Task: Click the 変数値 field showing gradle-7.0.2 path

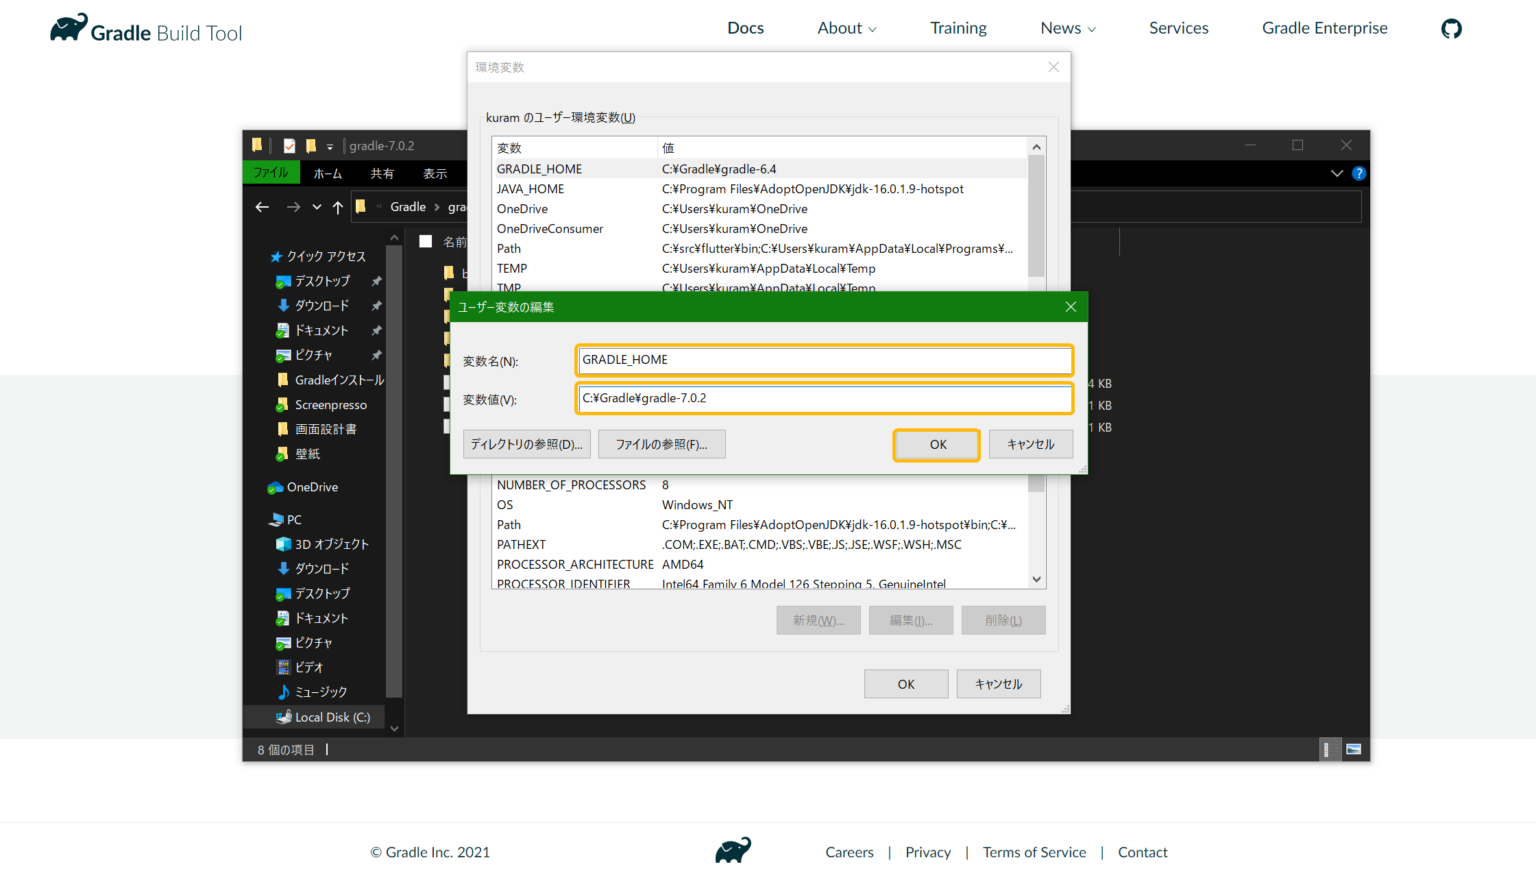Action: 824,398
